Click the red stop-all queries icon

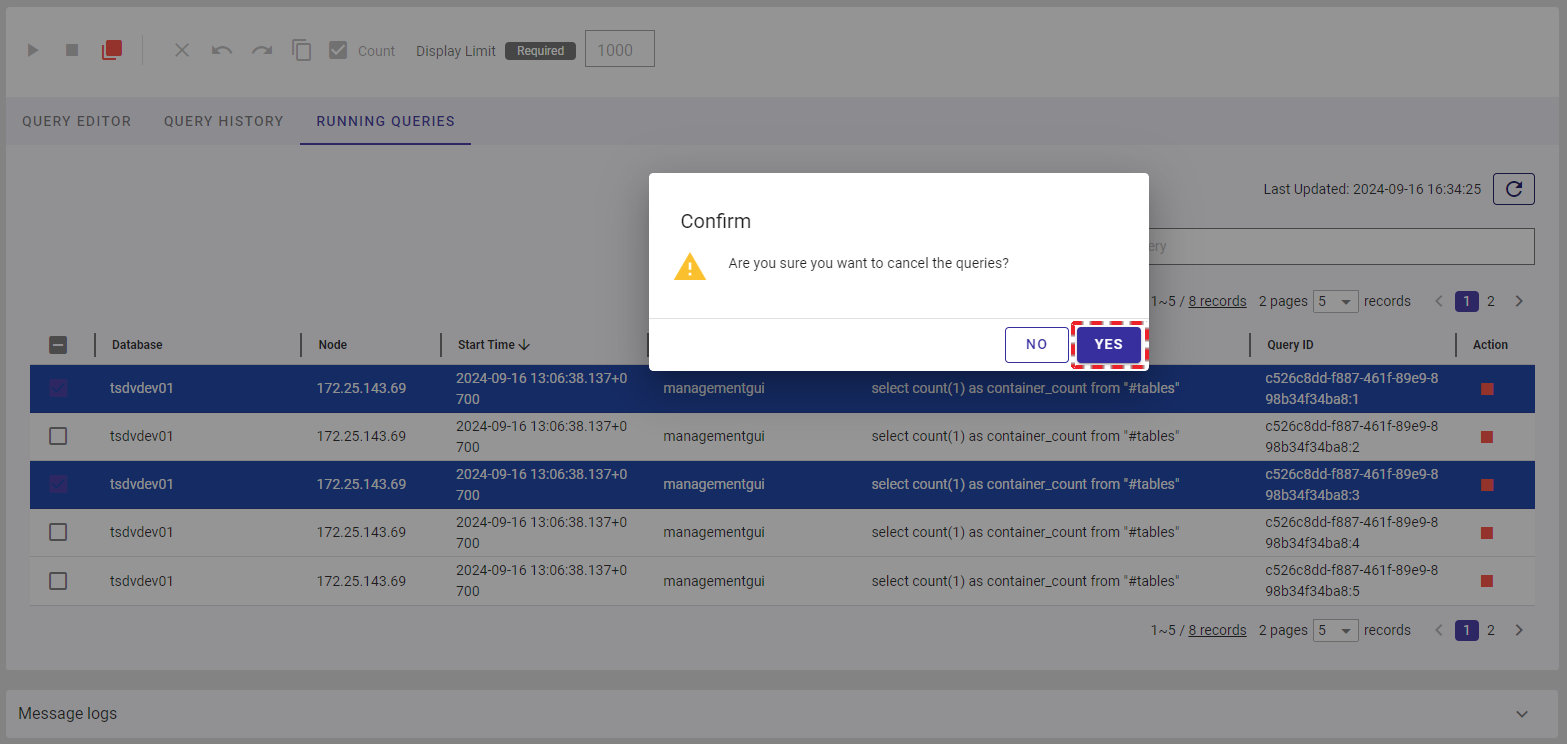pos(112,50)
